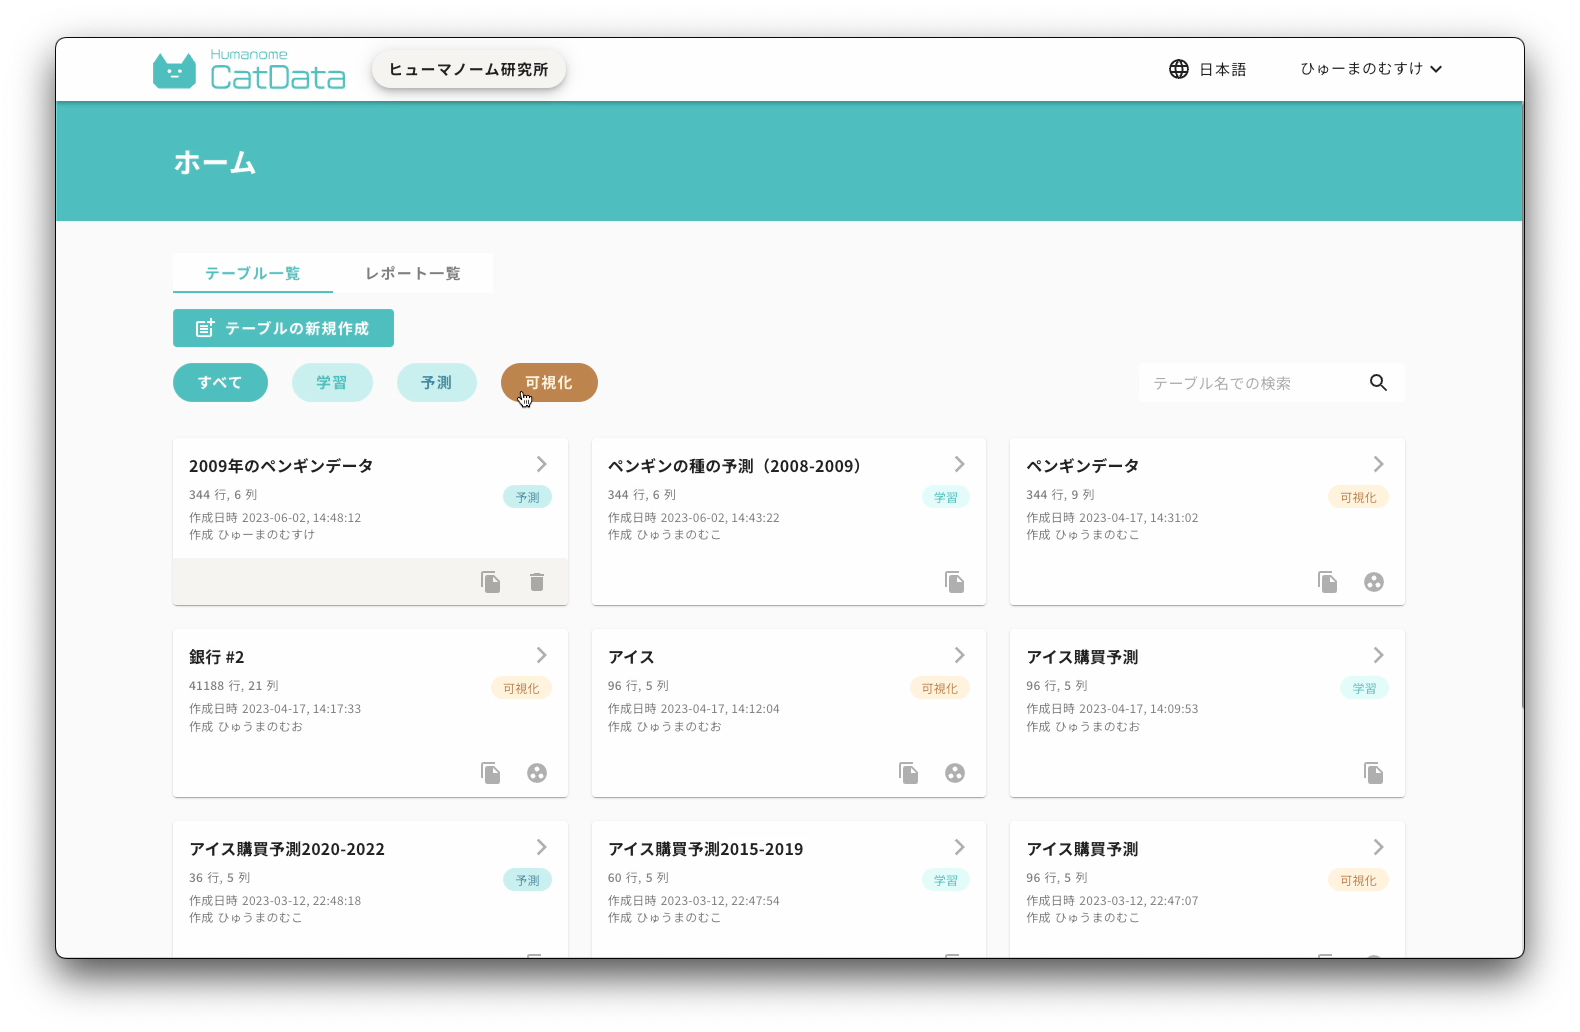
Task: Open アイス購買予測2015-2019 via chevron
Action: (x=959, y=847)
